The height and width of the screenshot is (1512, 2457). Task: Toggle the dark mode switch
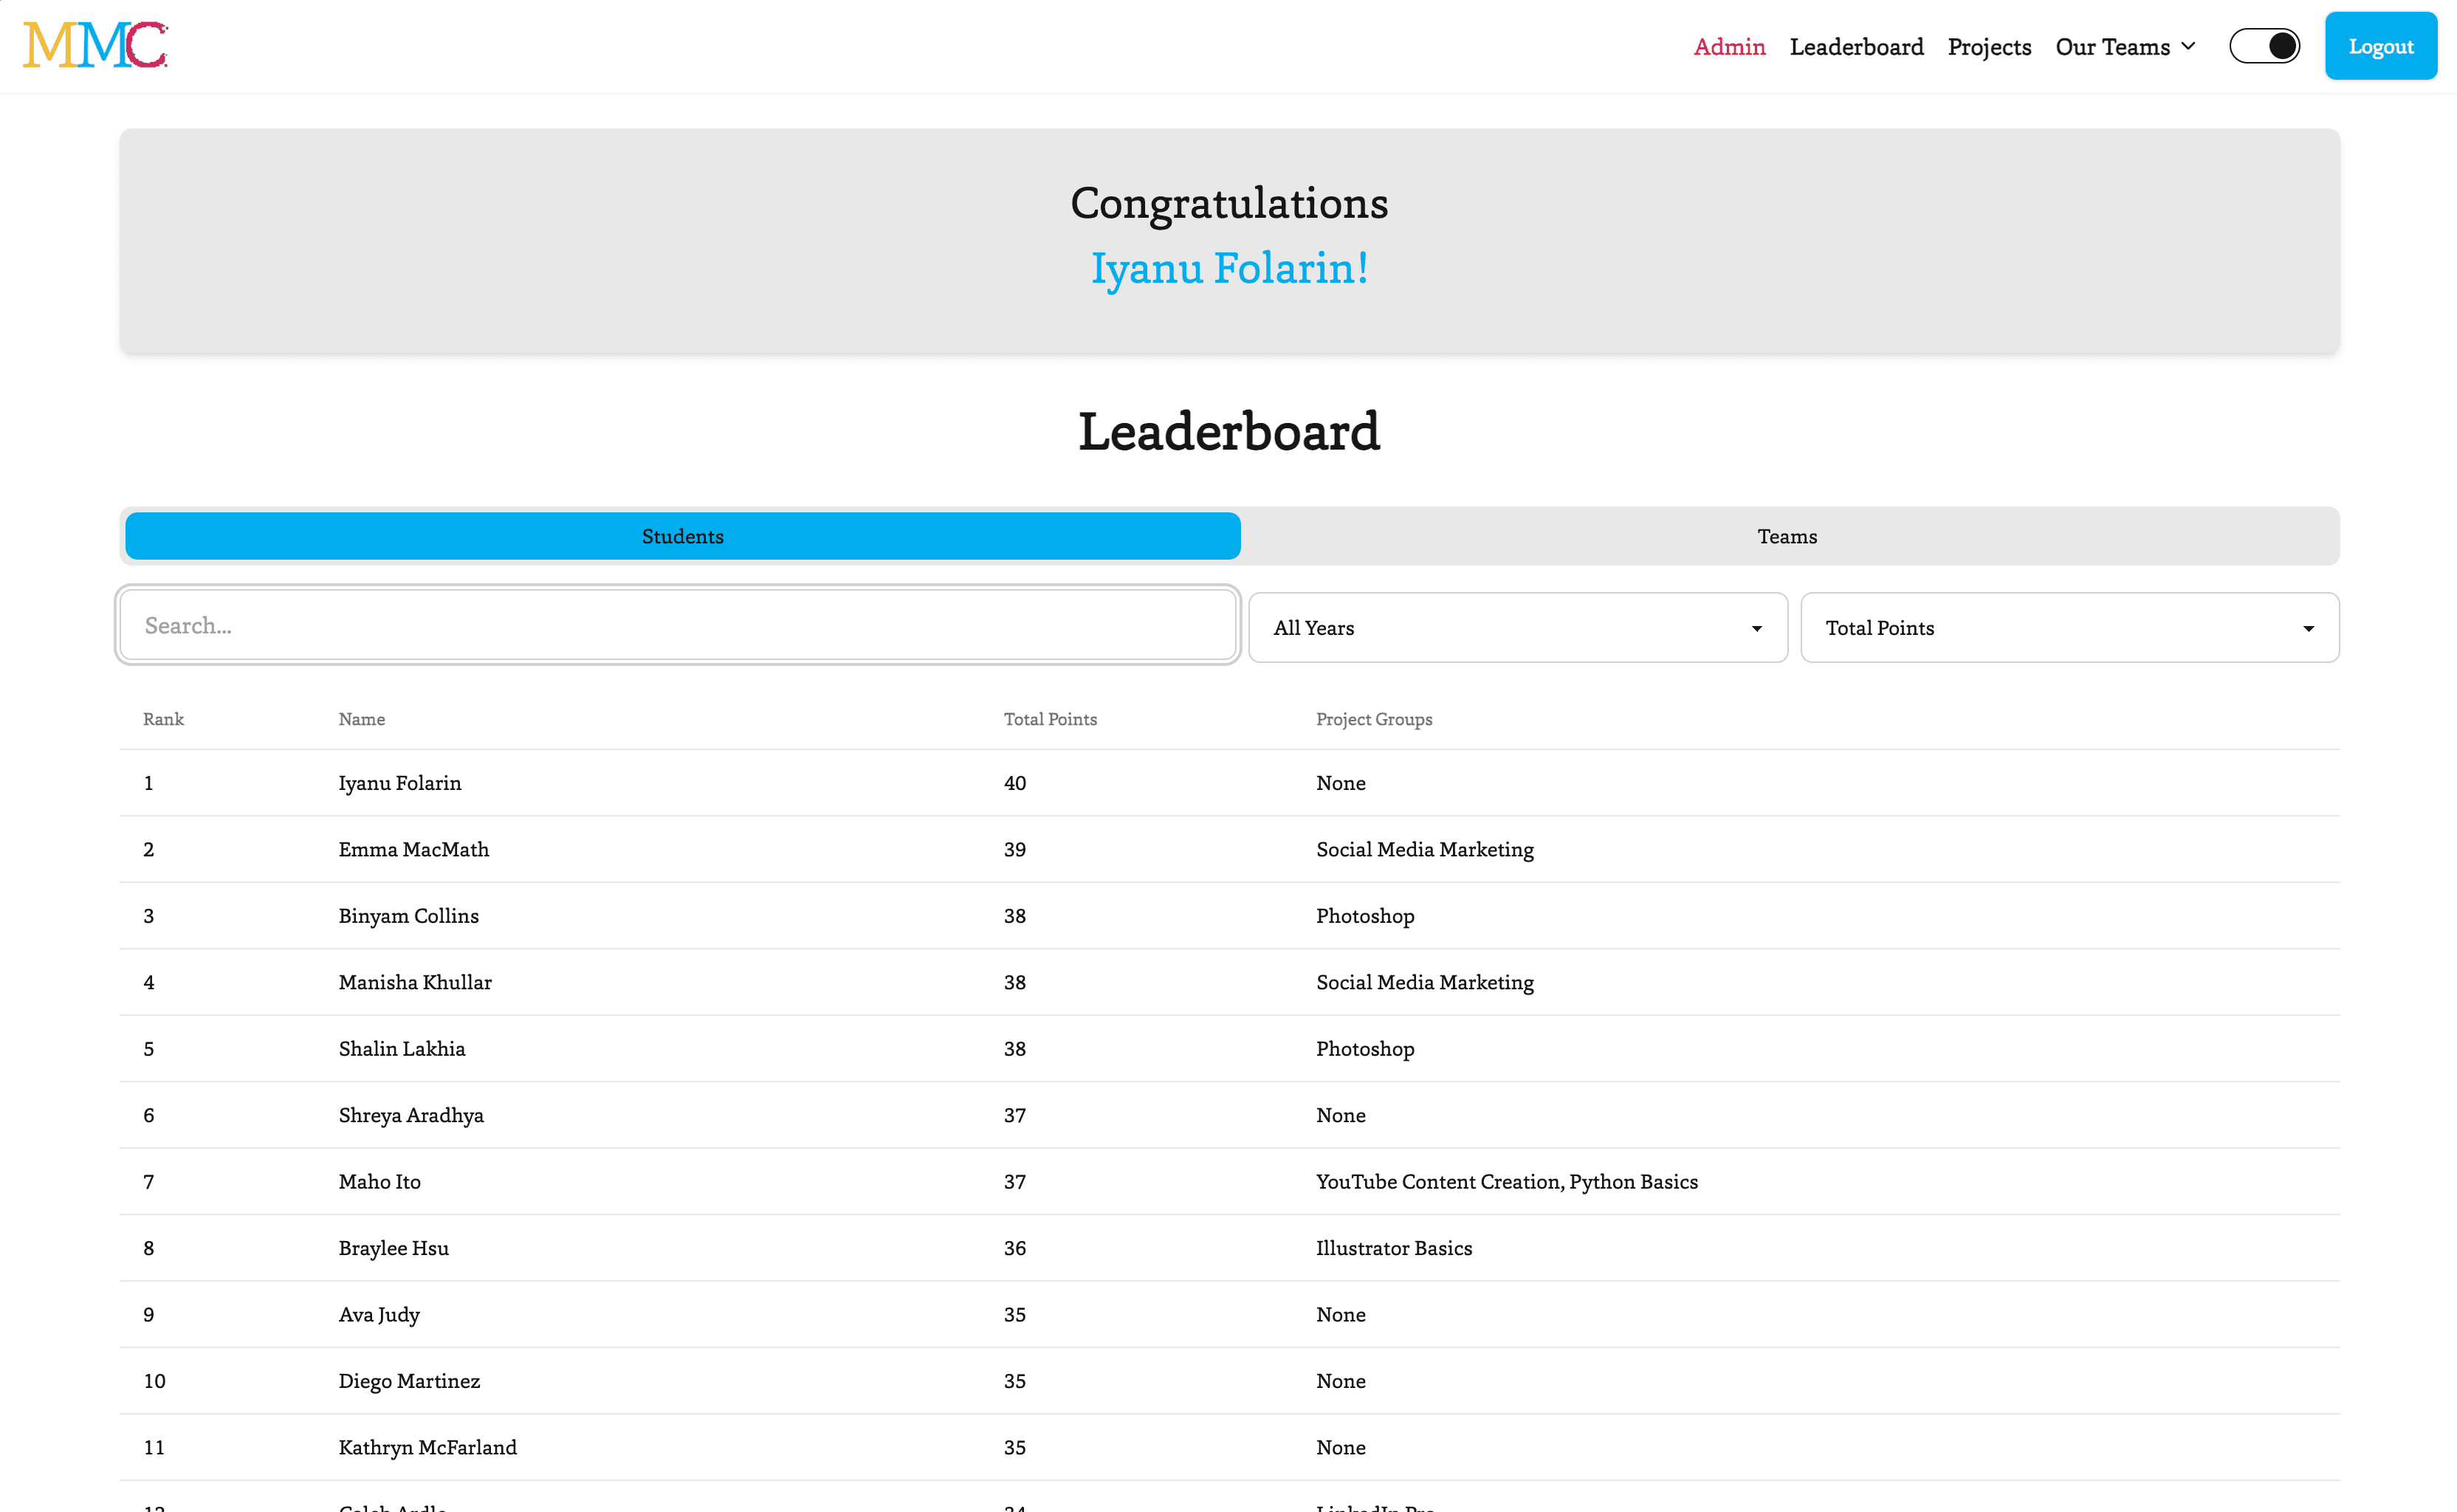click(x=2264, y=46)
